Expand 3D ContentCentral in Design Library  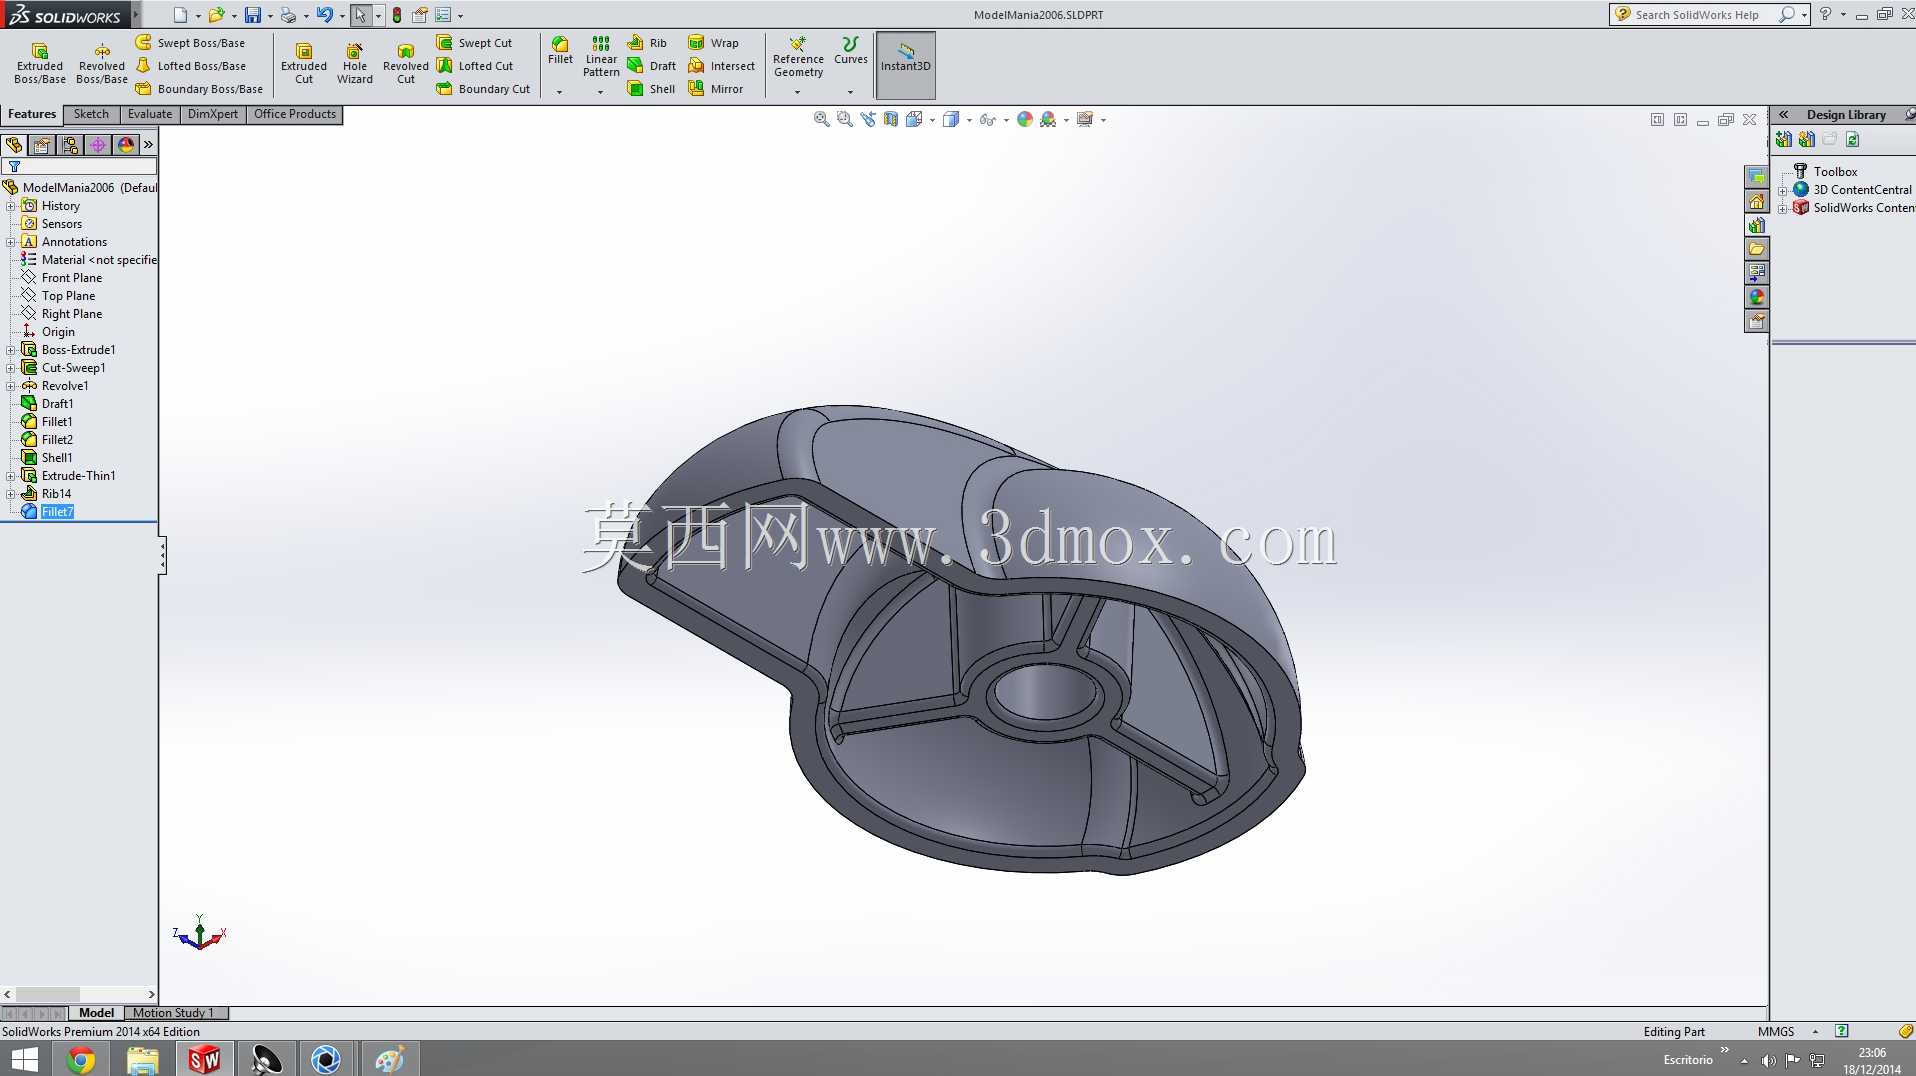[x=1783, y=190]
